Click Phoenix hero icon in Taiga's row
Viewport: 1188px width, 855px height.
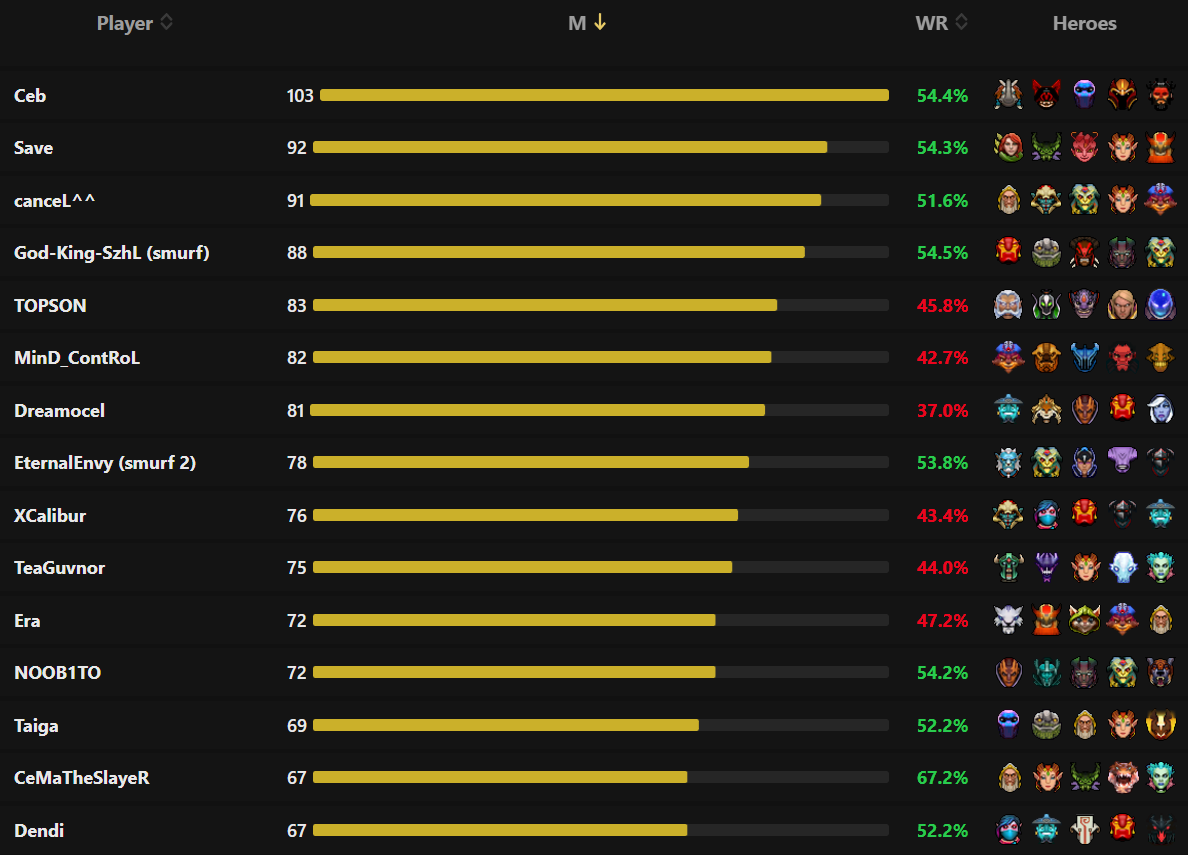[1161, 725]
